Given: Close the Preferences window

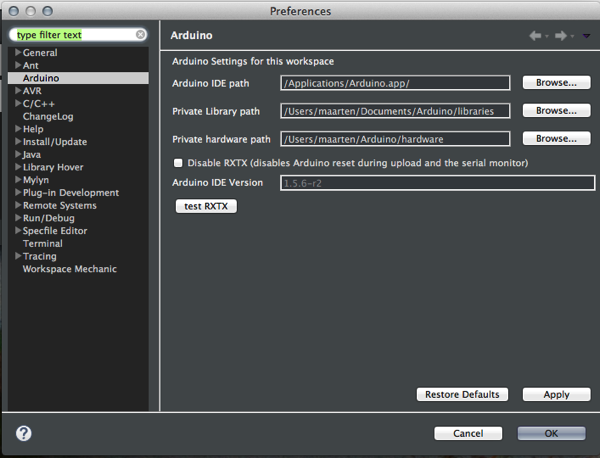Looking at the screenshot, I should tap(14, 11).
